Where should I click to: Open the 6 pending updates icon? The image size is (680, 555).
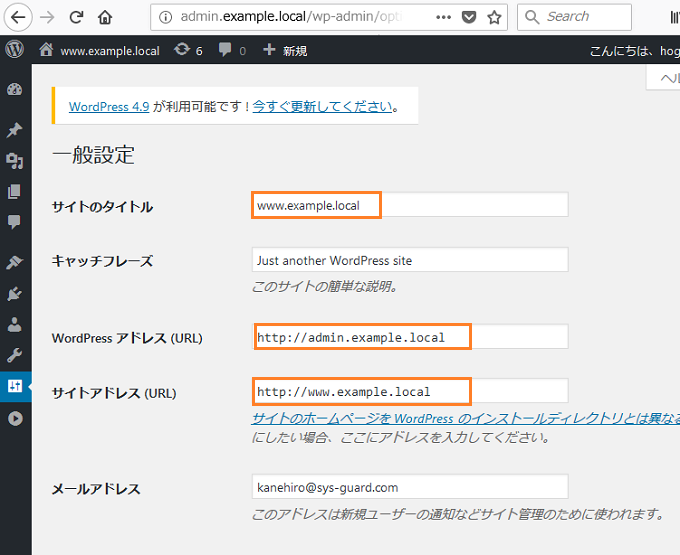(188, 50)
